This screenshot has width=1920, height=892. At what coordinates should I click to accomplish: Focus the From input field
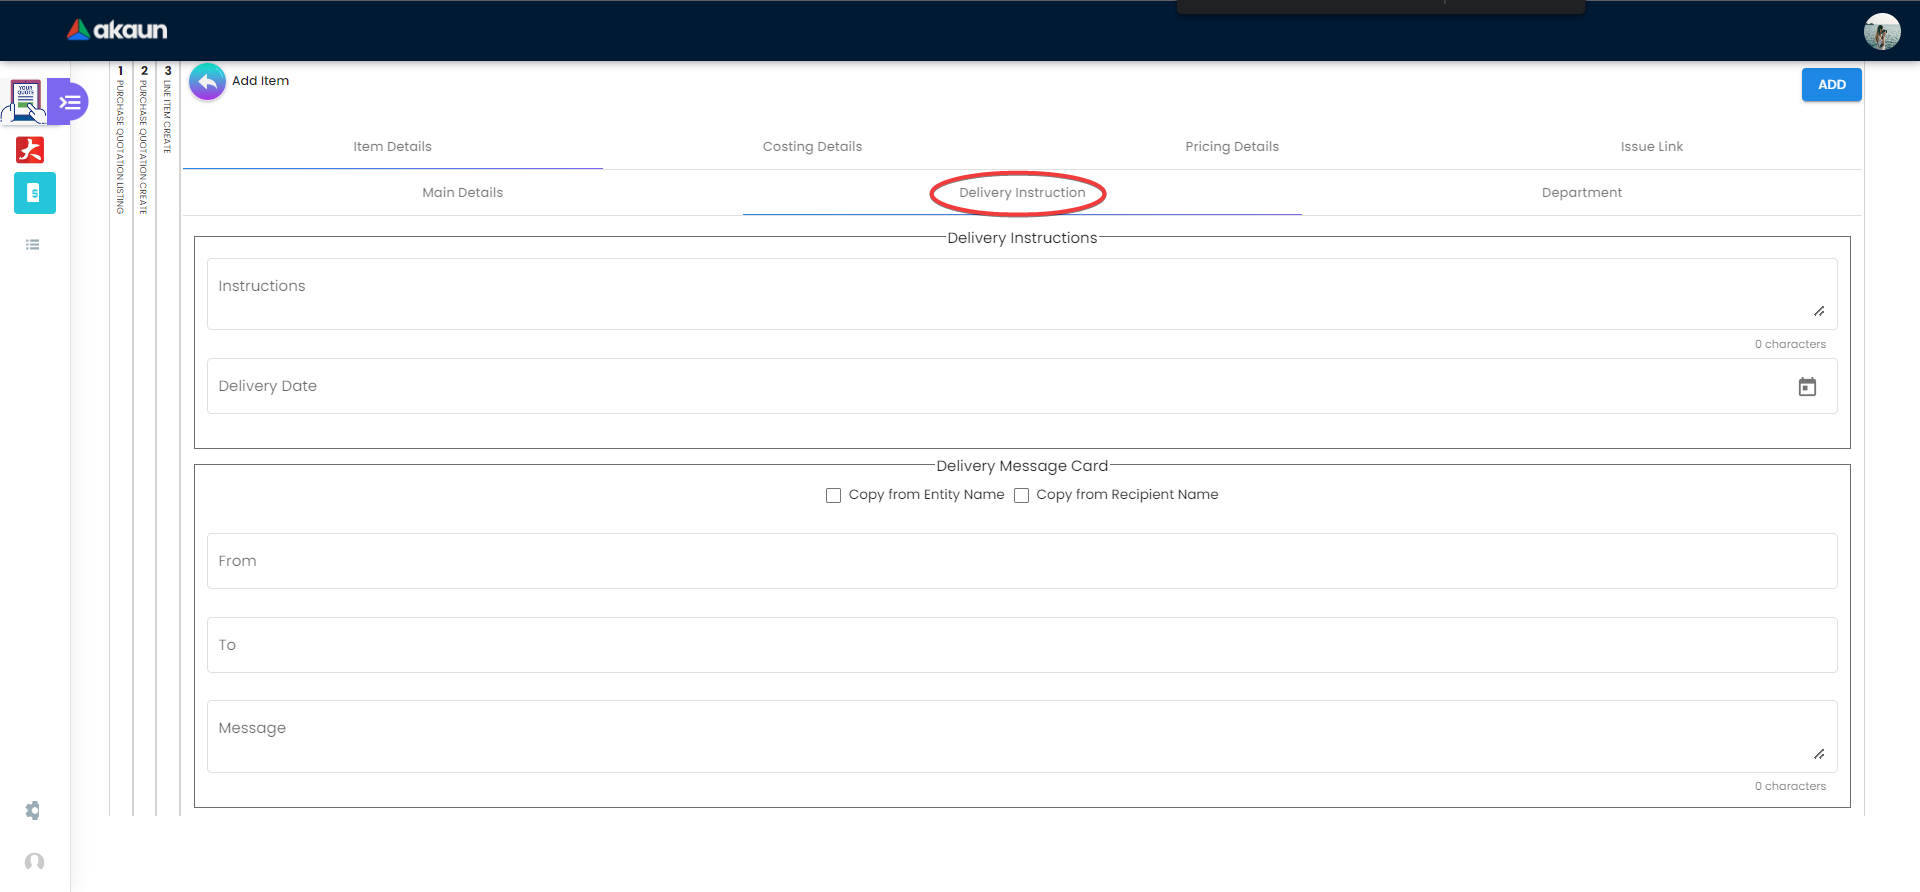pos(1022,561)
